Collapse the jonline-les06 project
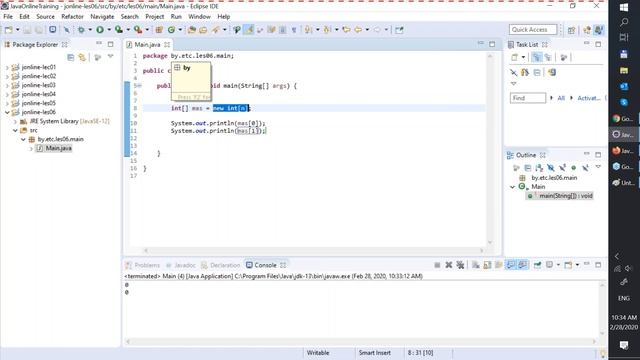The image size is (640, 360). click(x=7, y=112)
